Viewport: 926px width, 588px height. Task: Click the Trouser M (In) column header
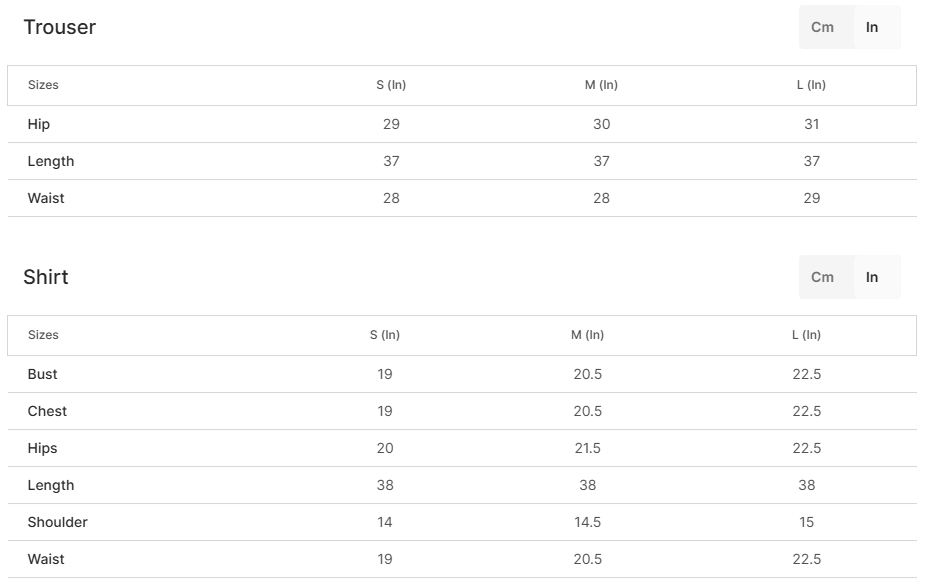(x=601, y=85)
